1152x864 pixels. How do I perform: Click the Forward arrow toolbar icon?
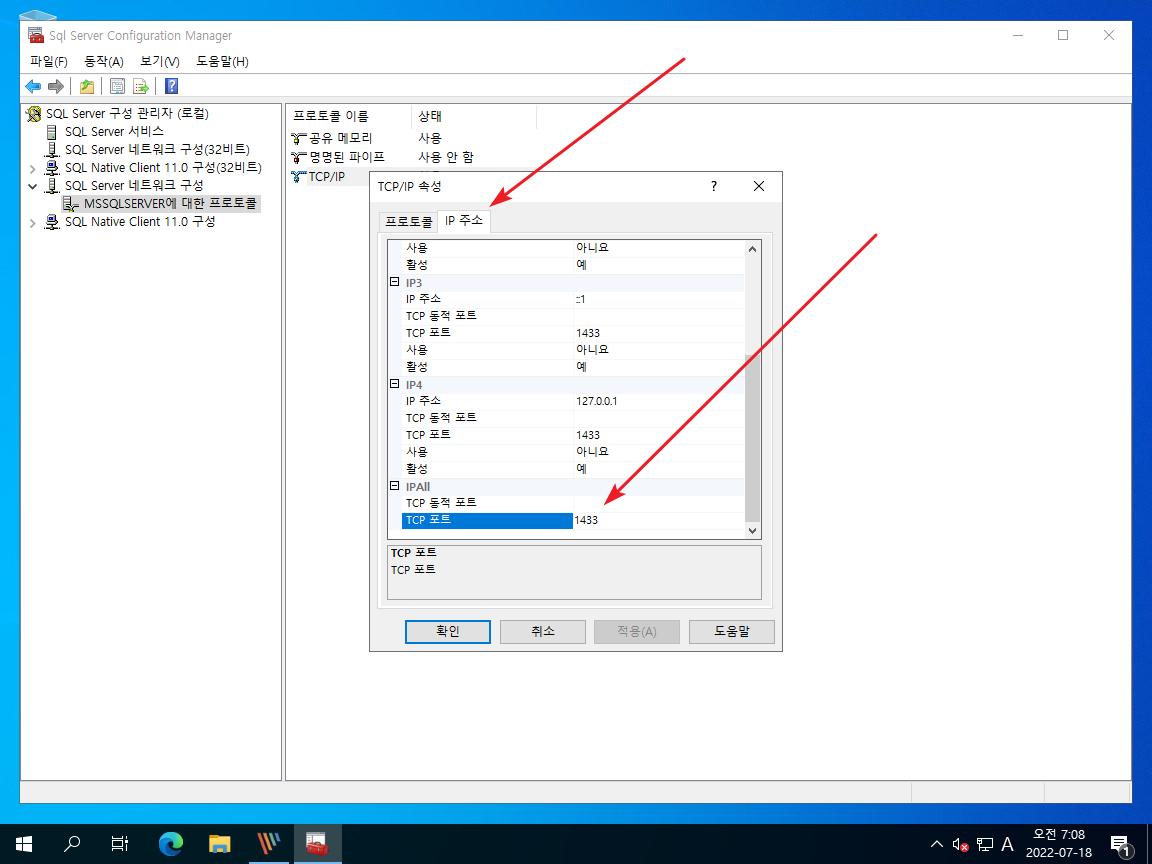(x=56, y=87)
